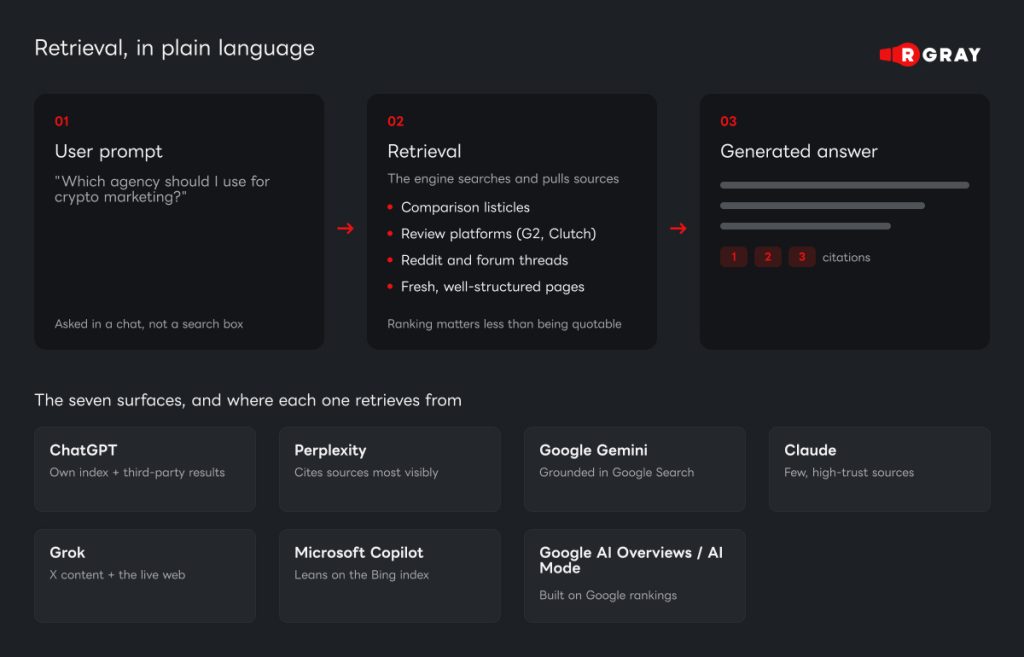Click "Review platforms (G2, Clutch)" bullet
Viewport: 1024px width, 657px height.
[x=498, y=234]
